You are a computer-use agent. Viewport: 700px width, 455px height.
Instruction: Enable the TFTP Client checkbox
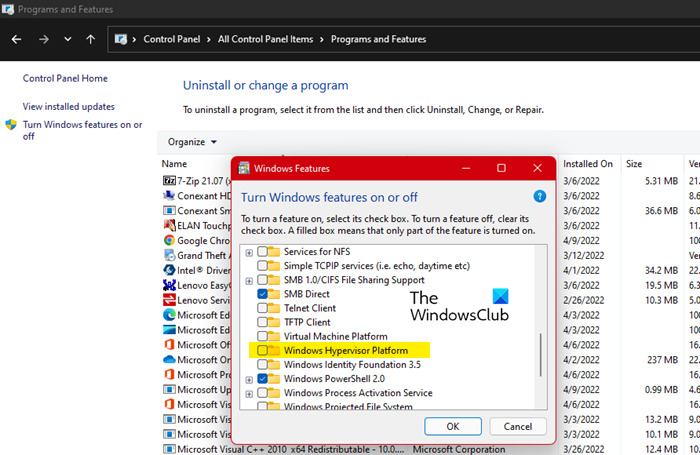point(262,322)
